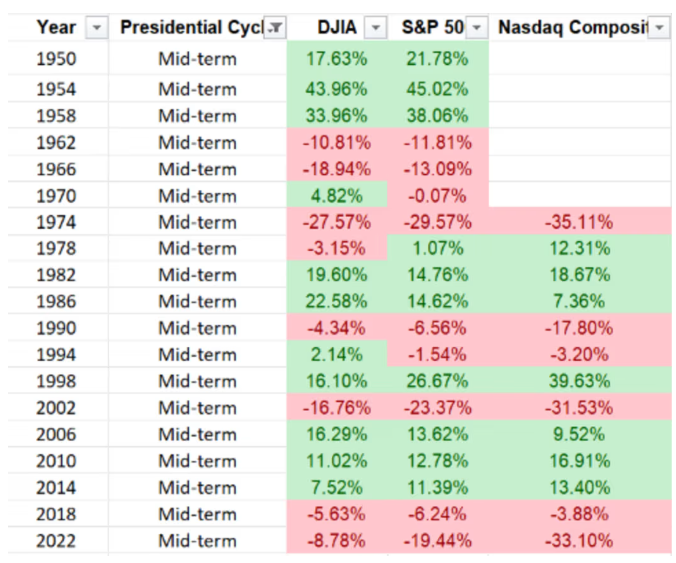676x563 pixels.
Task: Open the S&P 500 filter dropdown
Action: point(477,28)
